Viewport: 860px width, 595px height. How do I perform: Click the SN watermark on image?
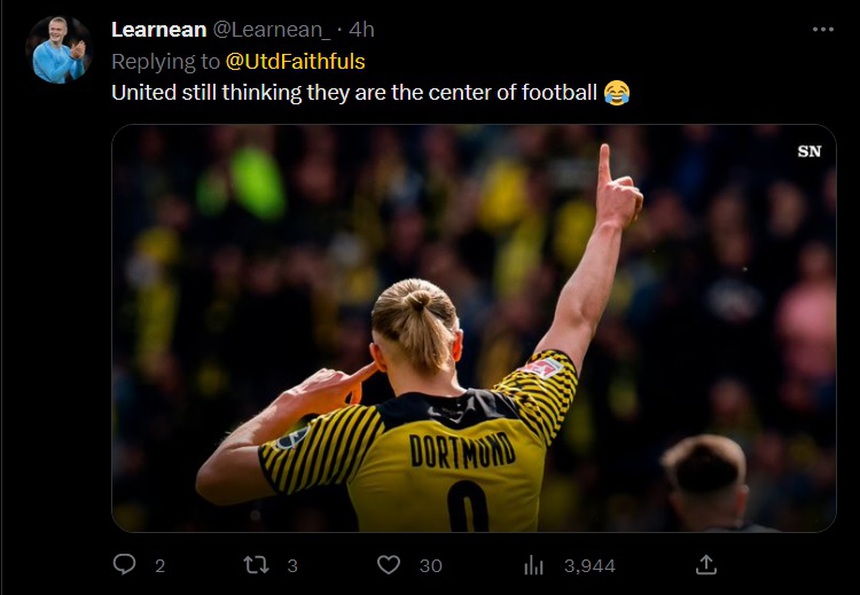coord(809,151)
